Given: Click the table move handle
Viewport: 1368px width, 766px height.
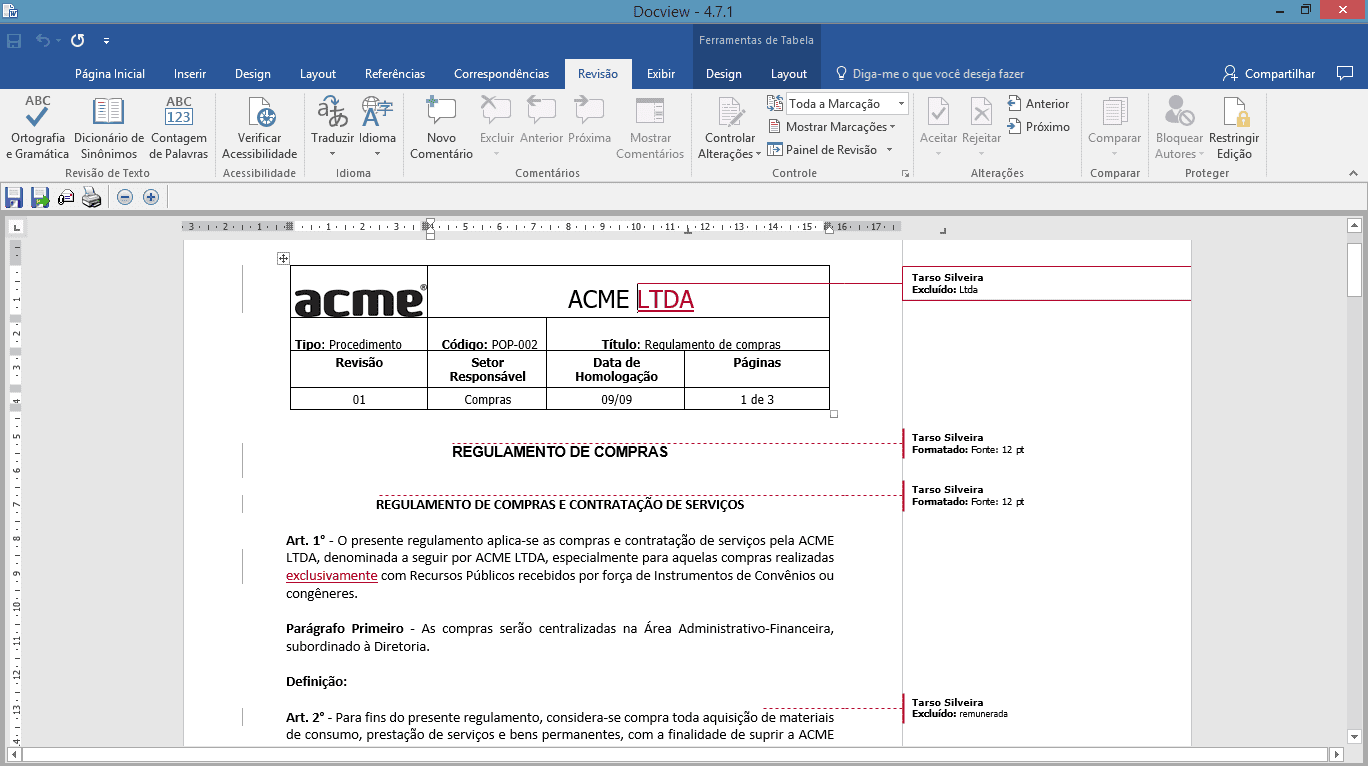Looking at the screenshot, I should 284,258.
